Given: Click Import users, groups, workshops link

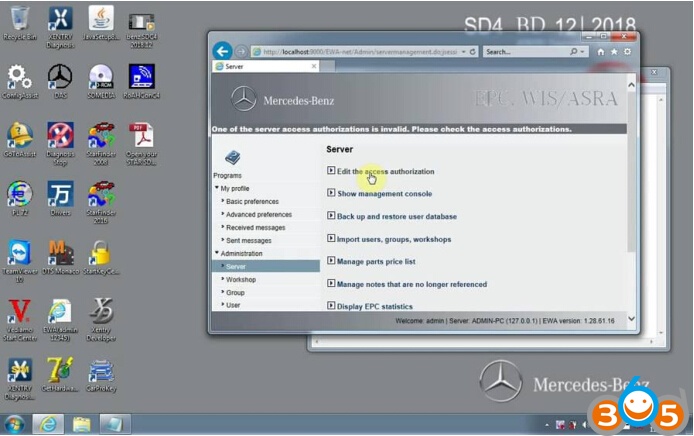Looking at the screenshot, I should [x=394, y=239].
